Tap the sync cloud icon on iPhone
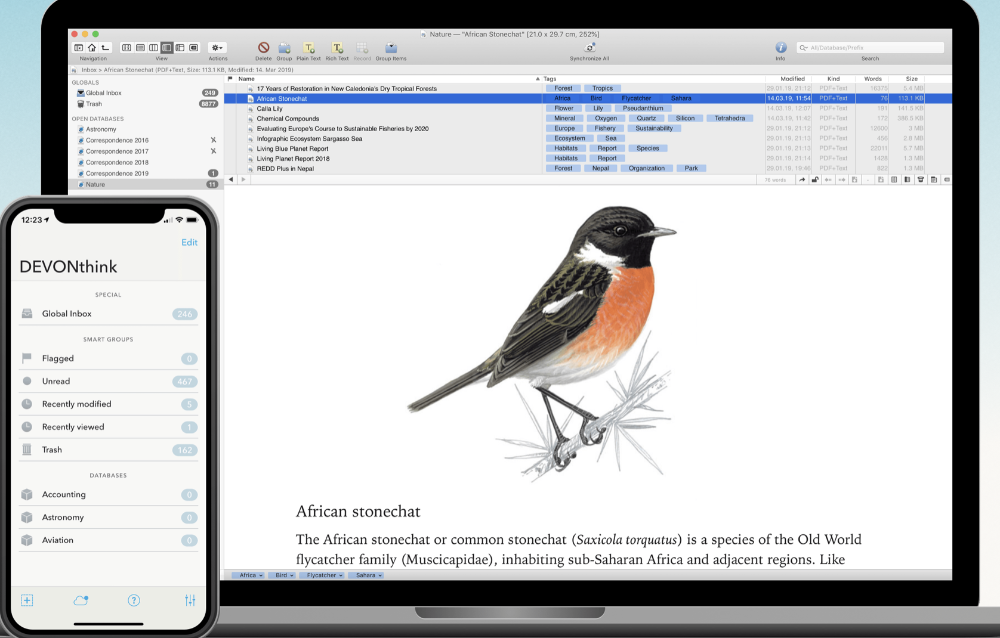The image size is (1000, 638). 81,600
